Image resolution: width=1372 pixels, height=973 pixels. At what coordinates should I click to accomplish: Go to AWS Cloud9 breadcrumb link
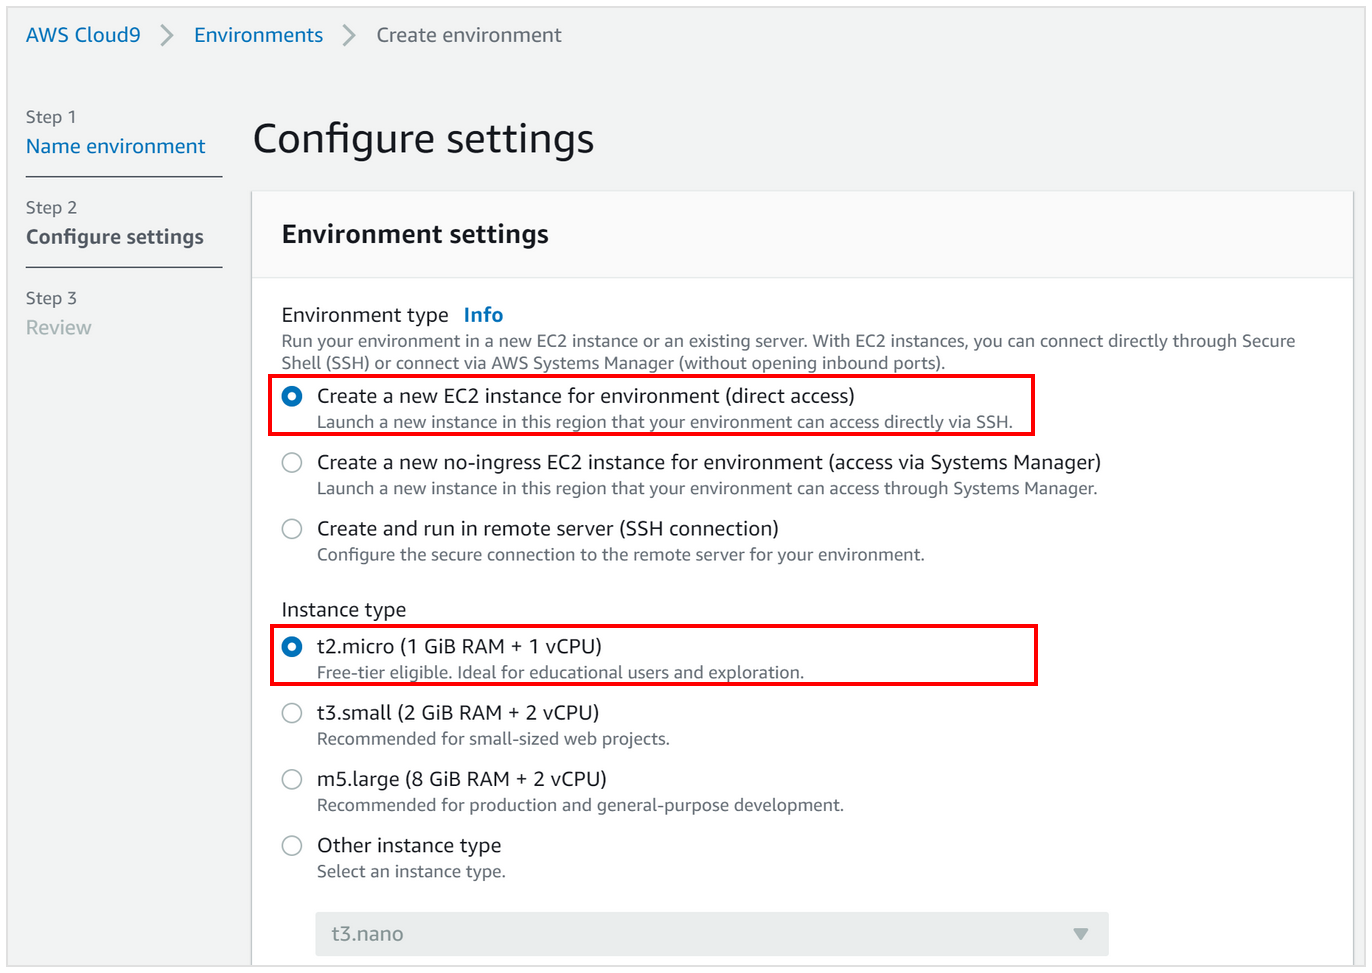[x=83, y=35]
